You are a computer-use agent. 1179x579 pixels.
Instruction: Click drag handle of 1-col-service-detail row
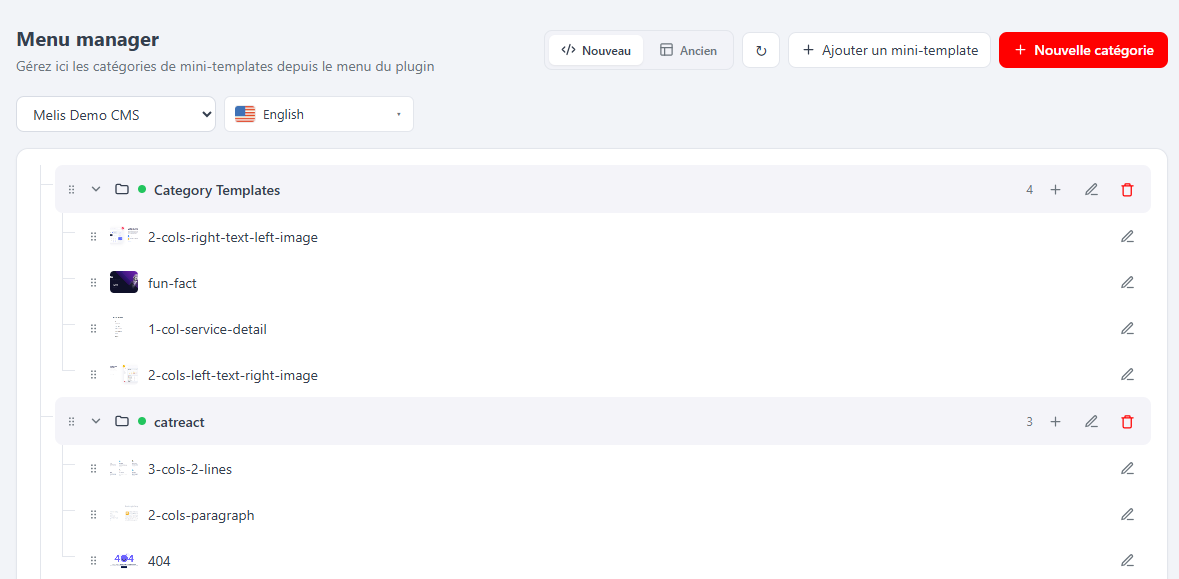click(93, 329)
